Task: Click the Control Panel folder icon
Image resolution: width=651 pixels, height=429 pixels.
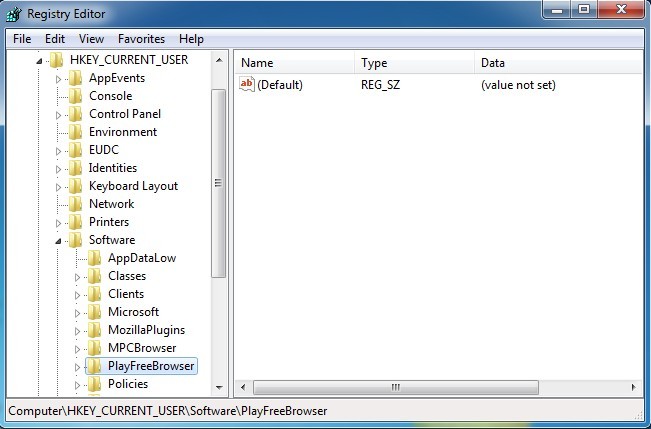Action: click(76, 114)
